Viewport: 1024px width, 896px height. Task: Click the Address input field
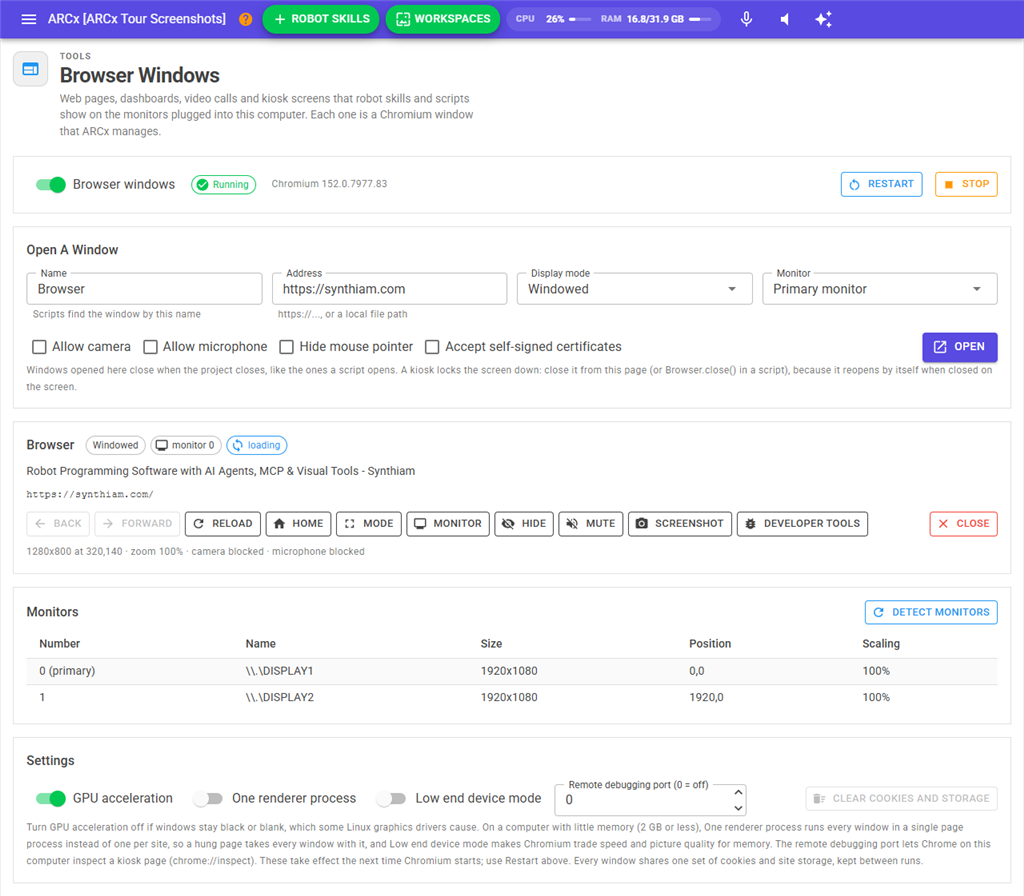point(389,289)
